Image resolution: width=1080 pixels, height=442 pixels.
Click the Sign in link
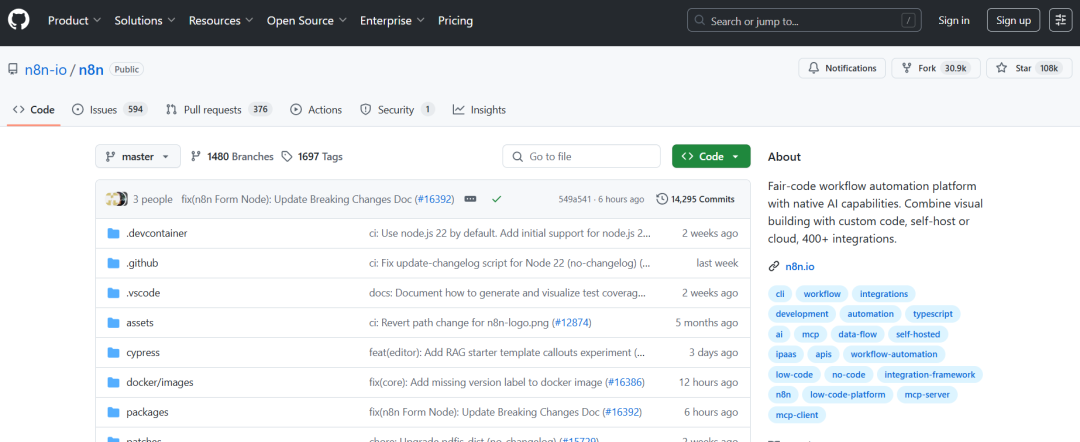click(954, 21)
